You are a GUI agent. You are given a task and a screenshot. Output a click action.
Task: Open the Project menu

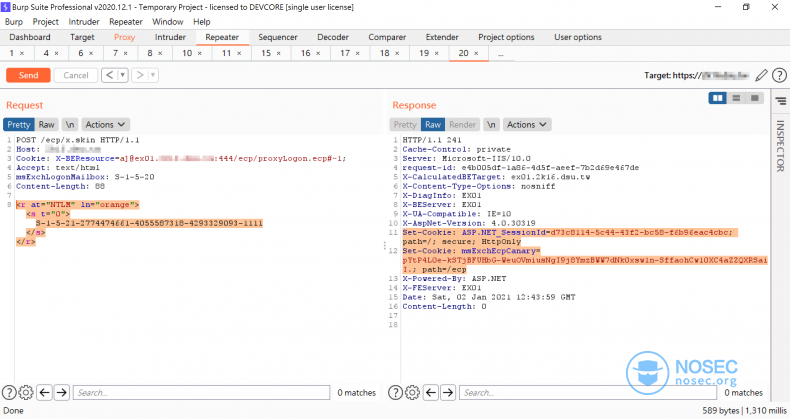(45, 22)
